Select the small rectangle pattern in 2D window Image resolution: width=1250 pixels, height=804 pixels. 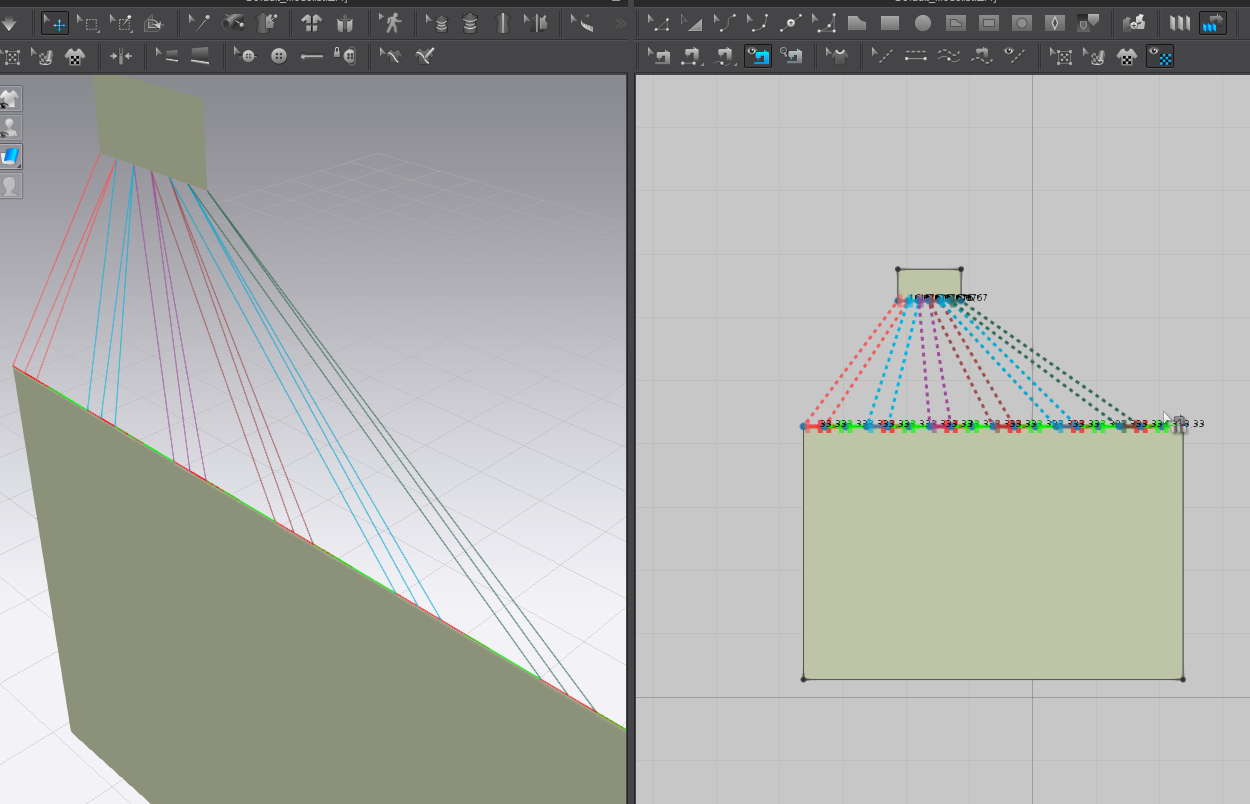click(929, 281)
